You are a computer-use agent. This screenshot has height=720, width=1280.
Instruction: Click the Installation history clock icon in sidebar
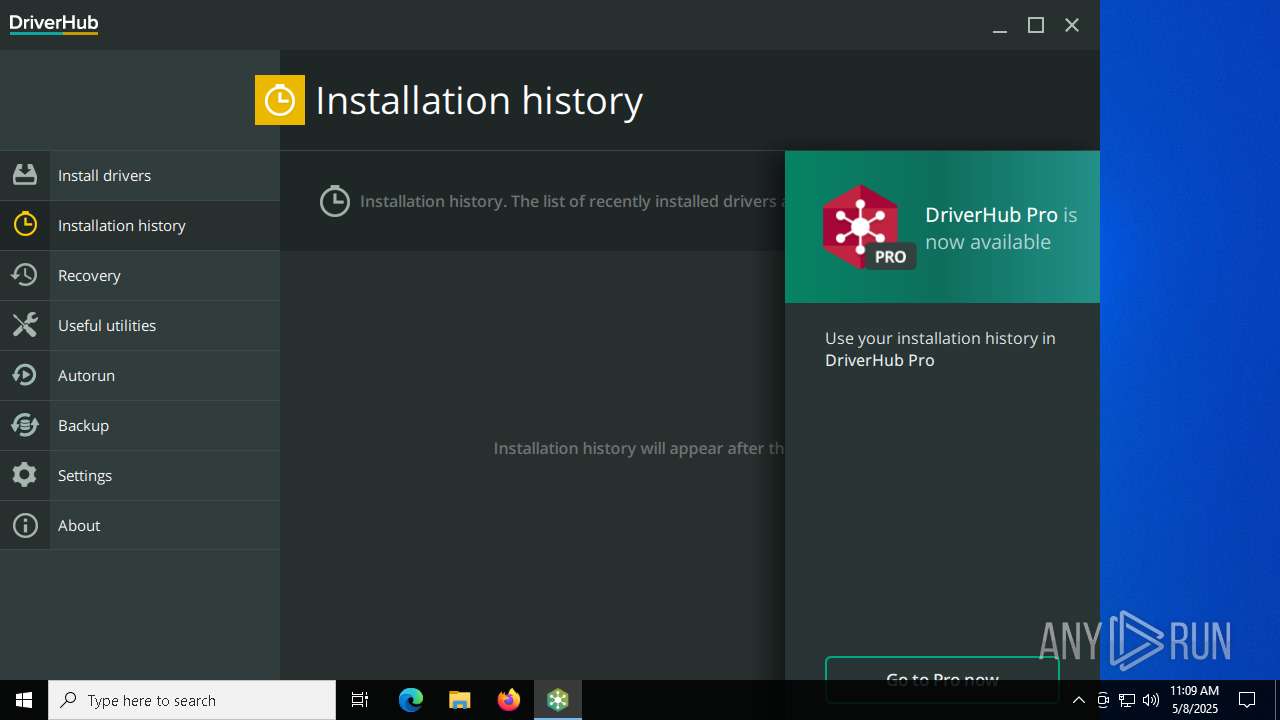point(25,225)
